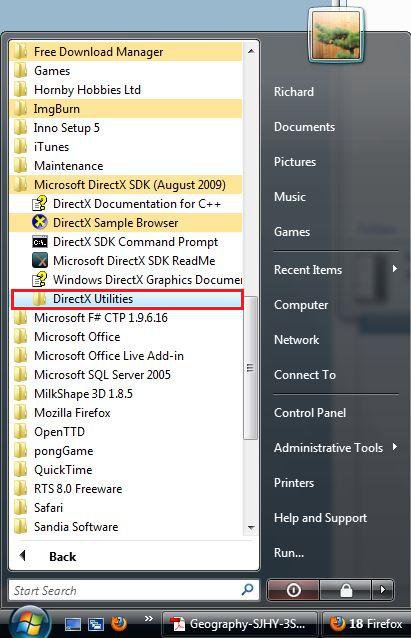Open DirectX Documentation for C++ help icon

coord(39,203)
